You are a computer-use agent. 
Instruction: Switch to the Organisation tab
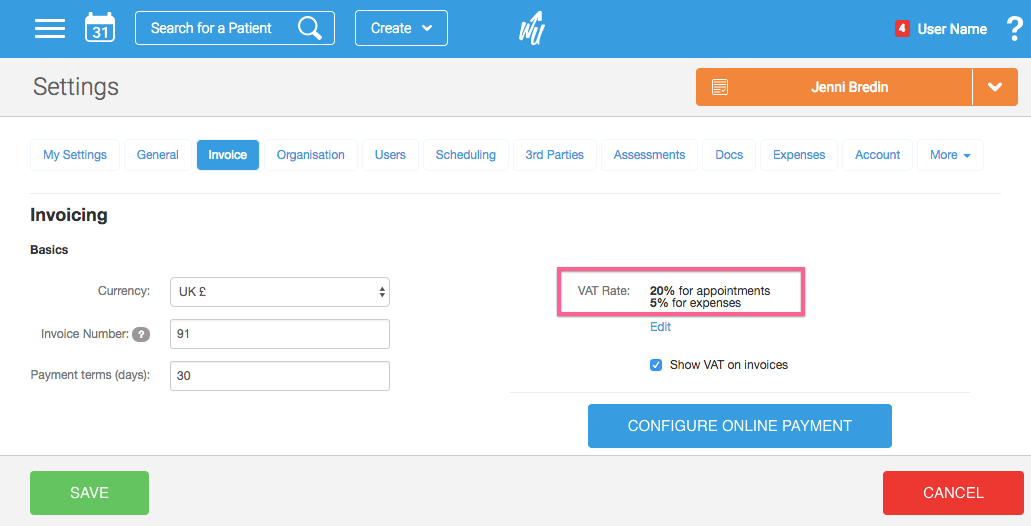310,155
